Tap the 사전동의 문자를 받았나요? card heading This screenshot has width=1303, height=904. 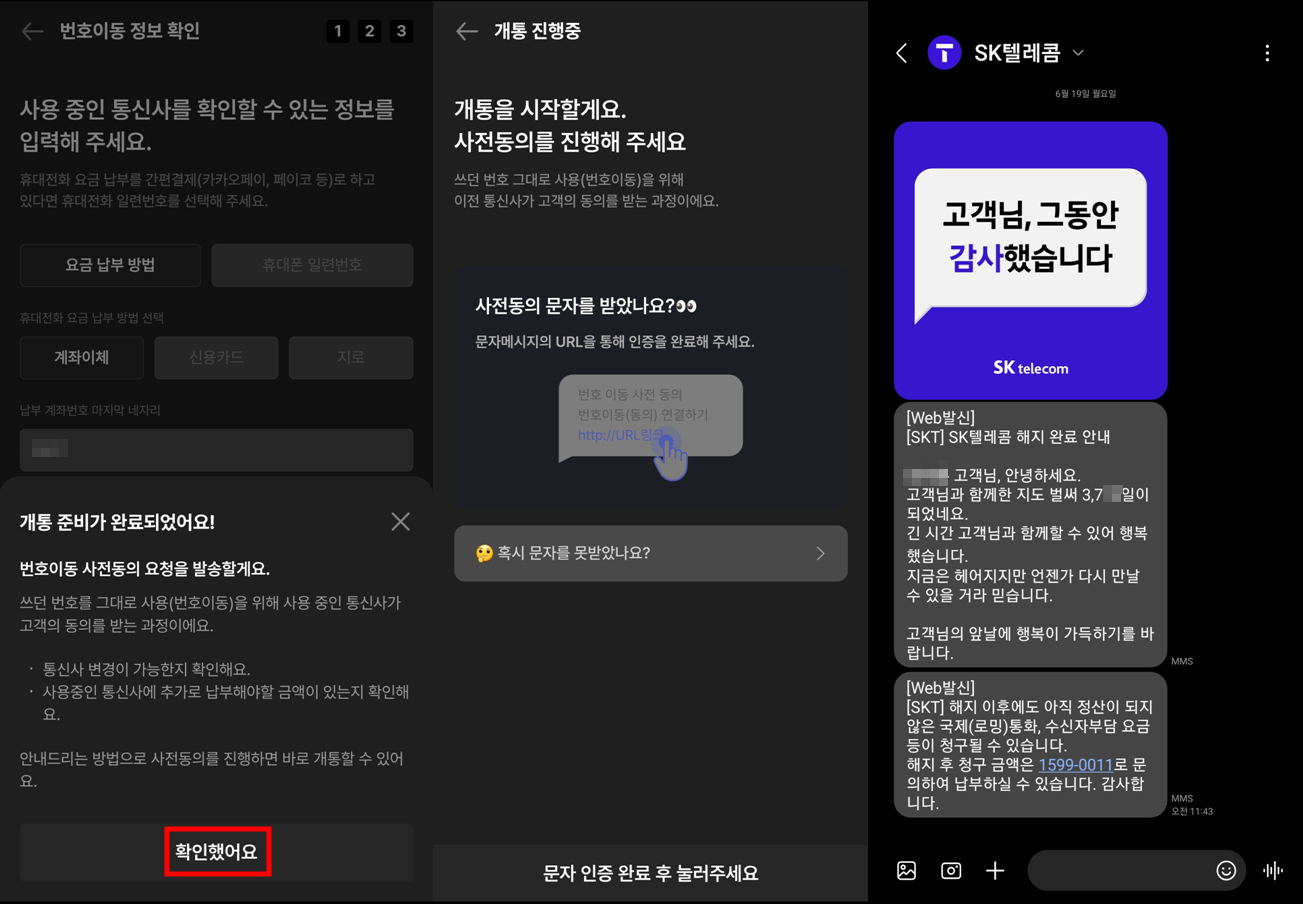[586, 306]
